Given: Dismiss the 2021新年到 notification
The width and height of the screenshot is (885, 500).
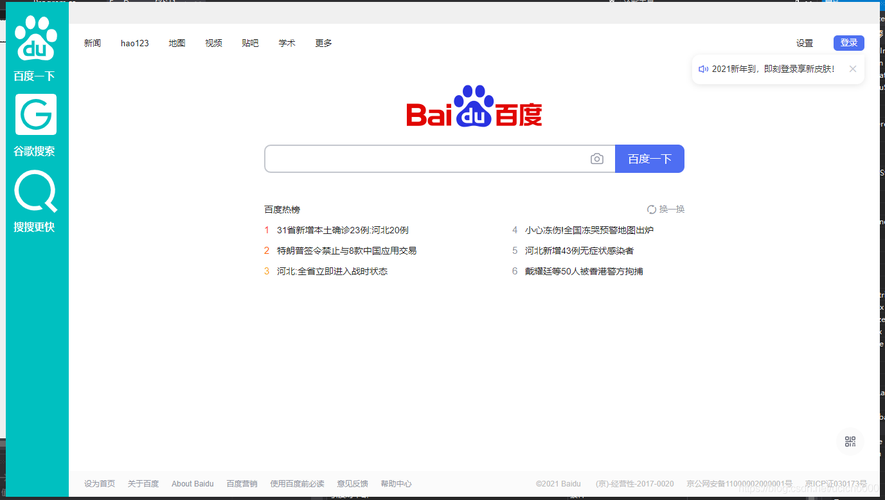Looking at the screenshot, I should tap(853, 69).
